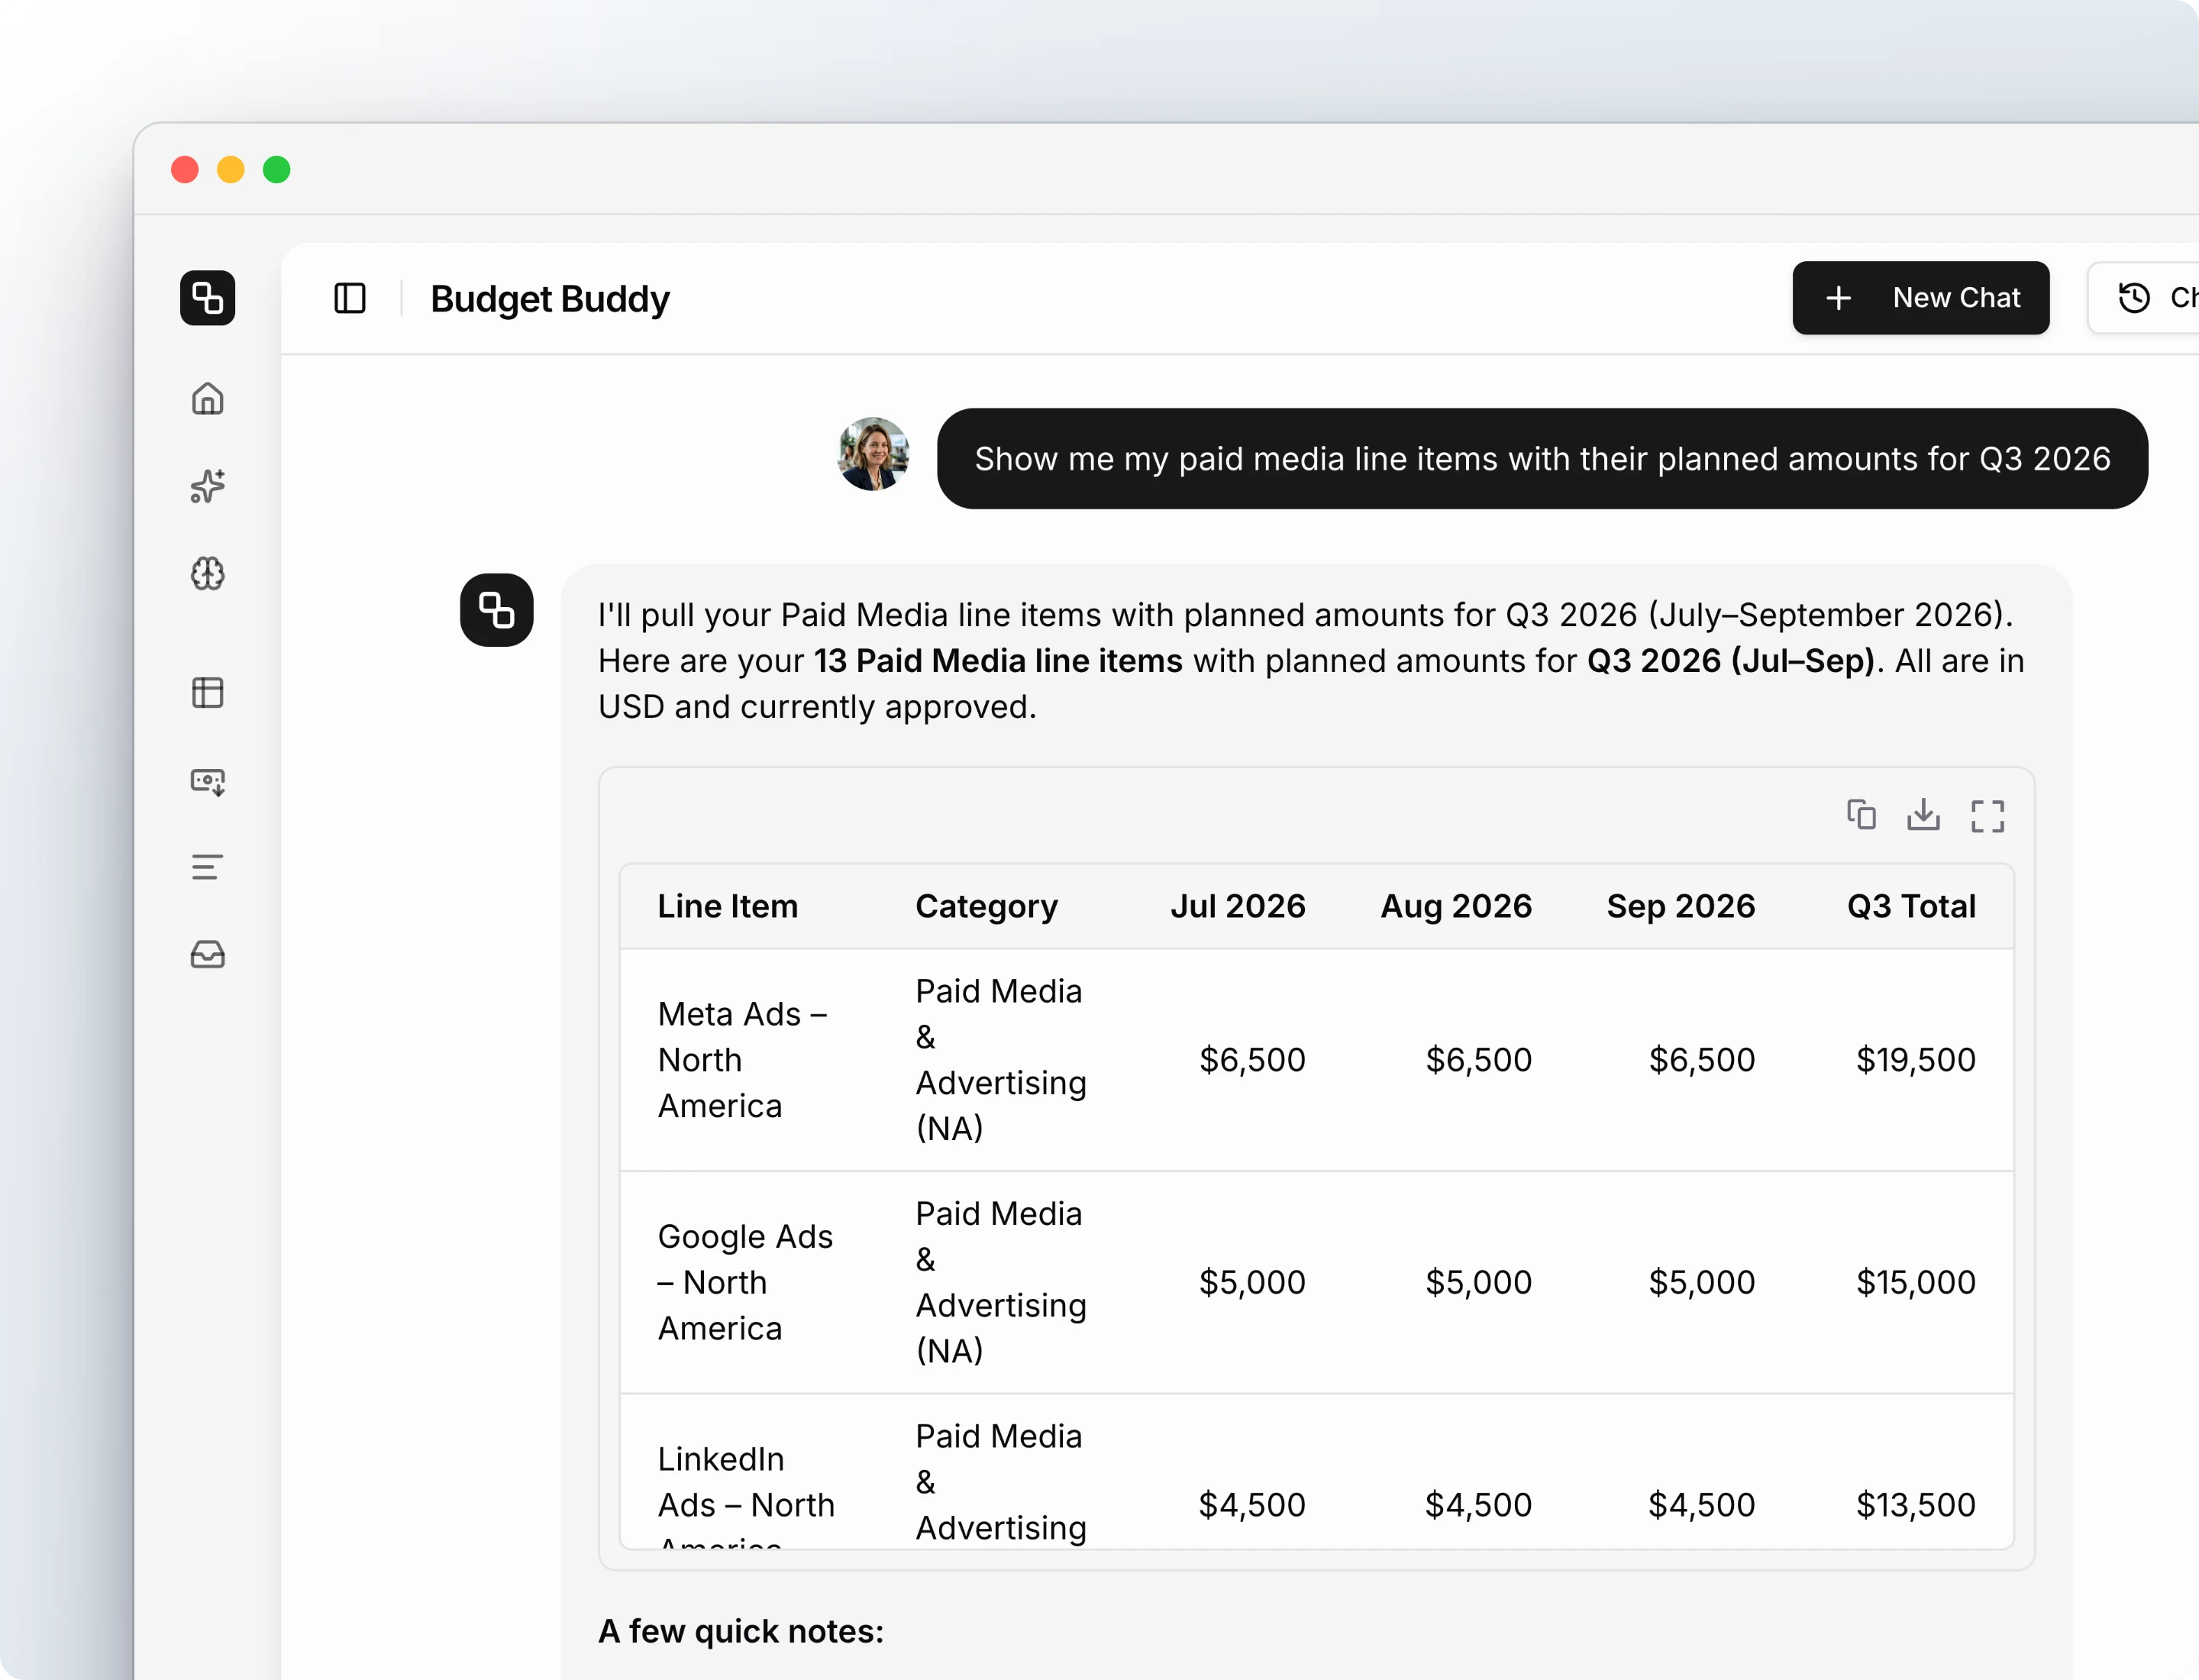Screen dimensions: 2199x1680
Task: Click the $19,500 Q3 total value
Action: [1916, 1060]
